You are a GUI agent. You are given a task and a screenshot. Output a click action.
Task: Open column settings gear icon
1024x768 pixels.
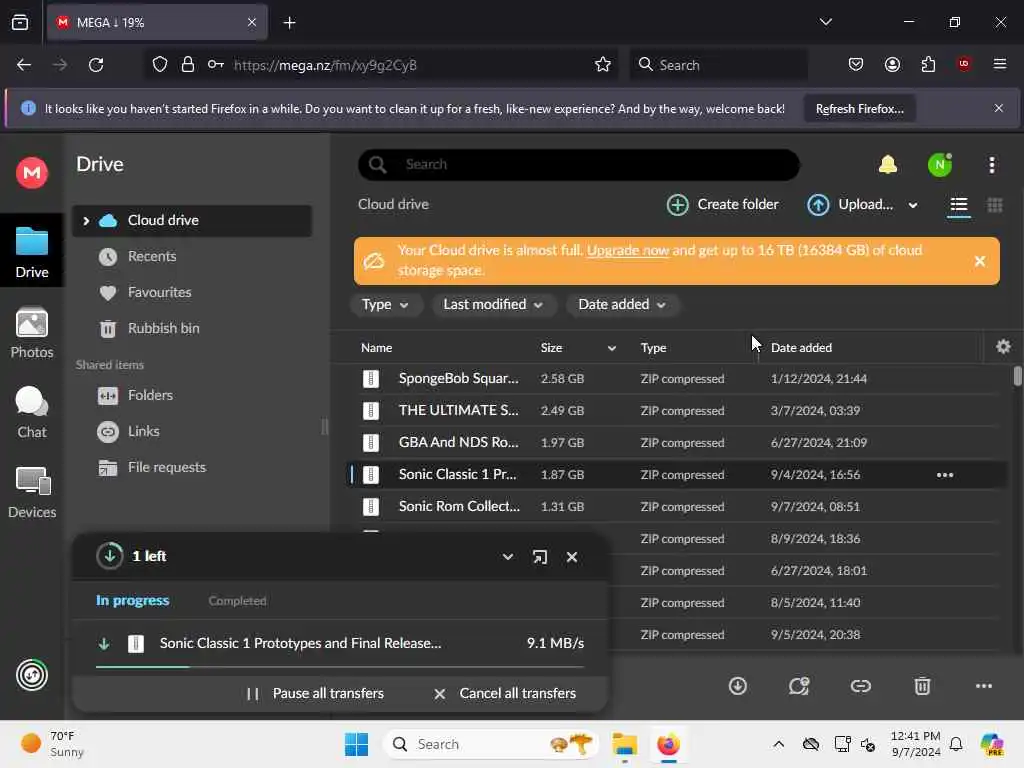click(x=1003, y=346)
